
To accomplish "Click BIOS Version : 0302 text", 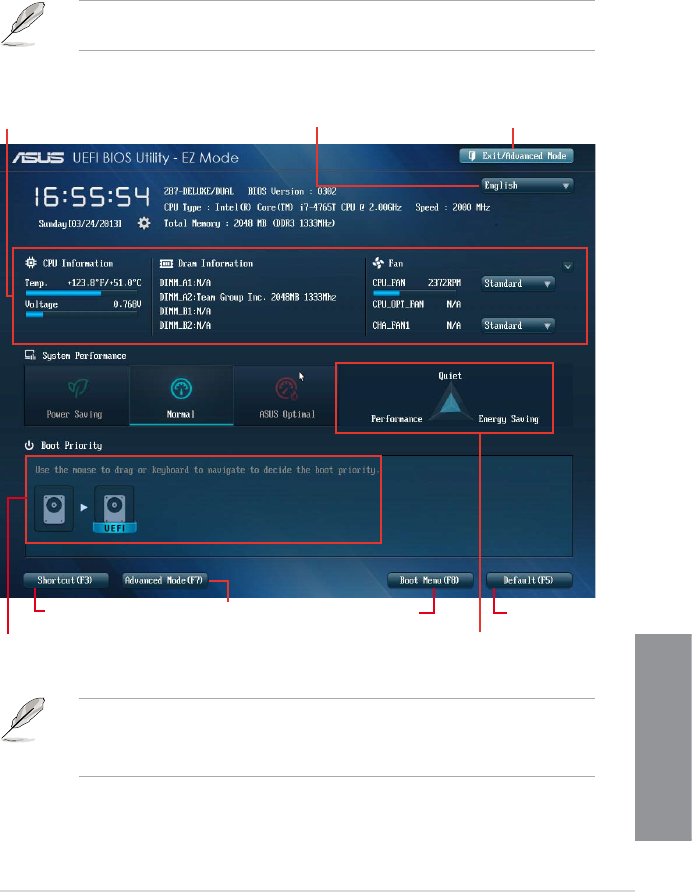I will [292, 192].
